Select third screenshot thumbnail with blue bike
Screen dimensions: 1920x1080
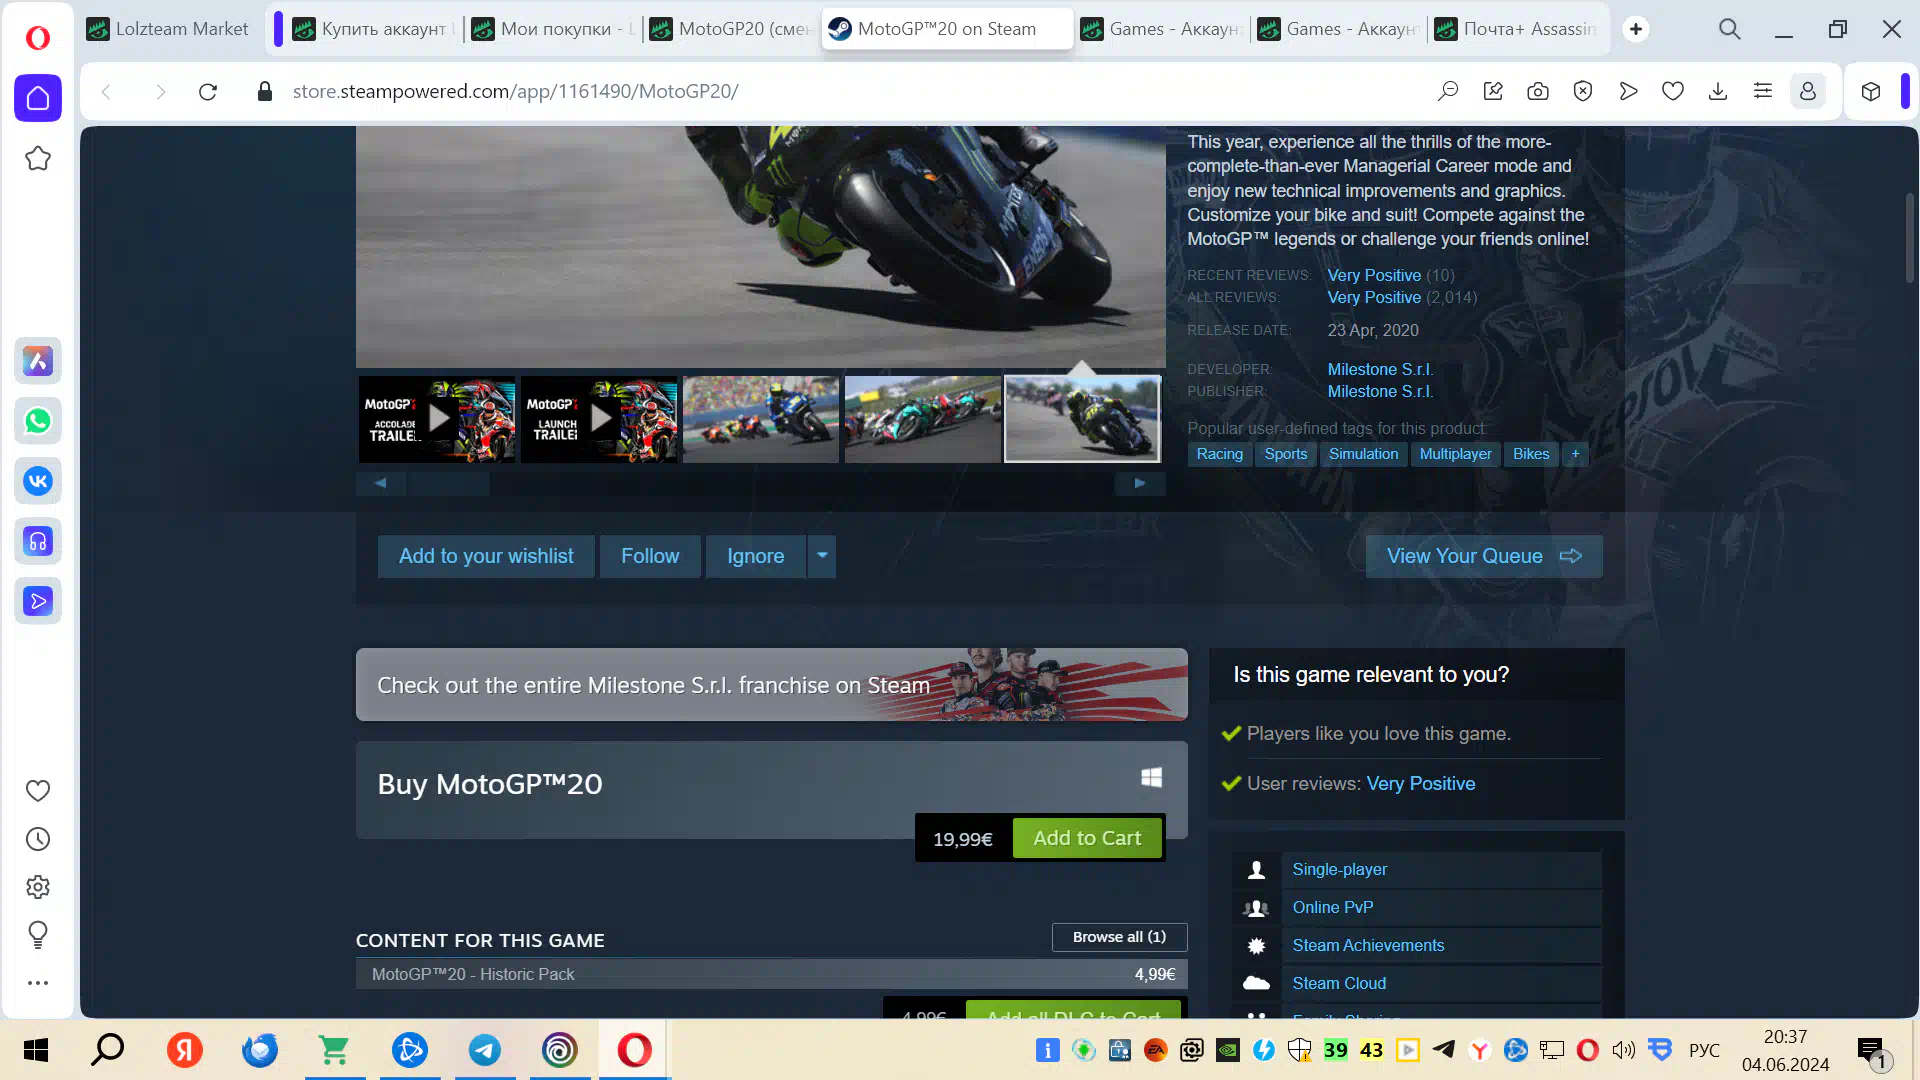coord(761,419)
